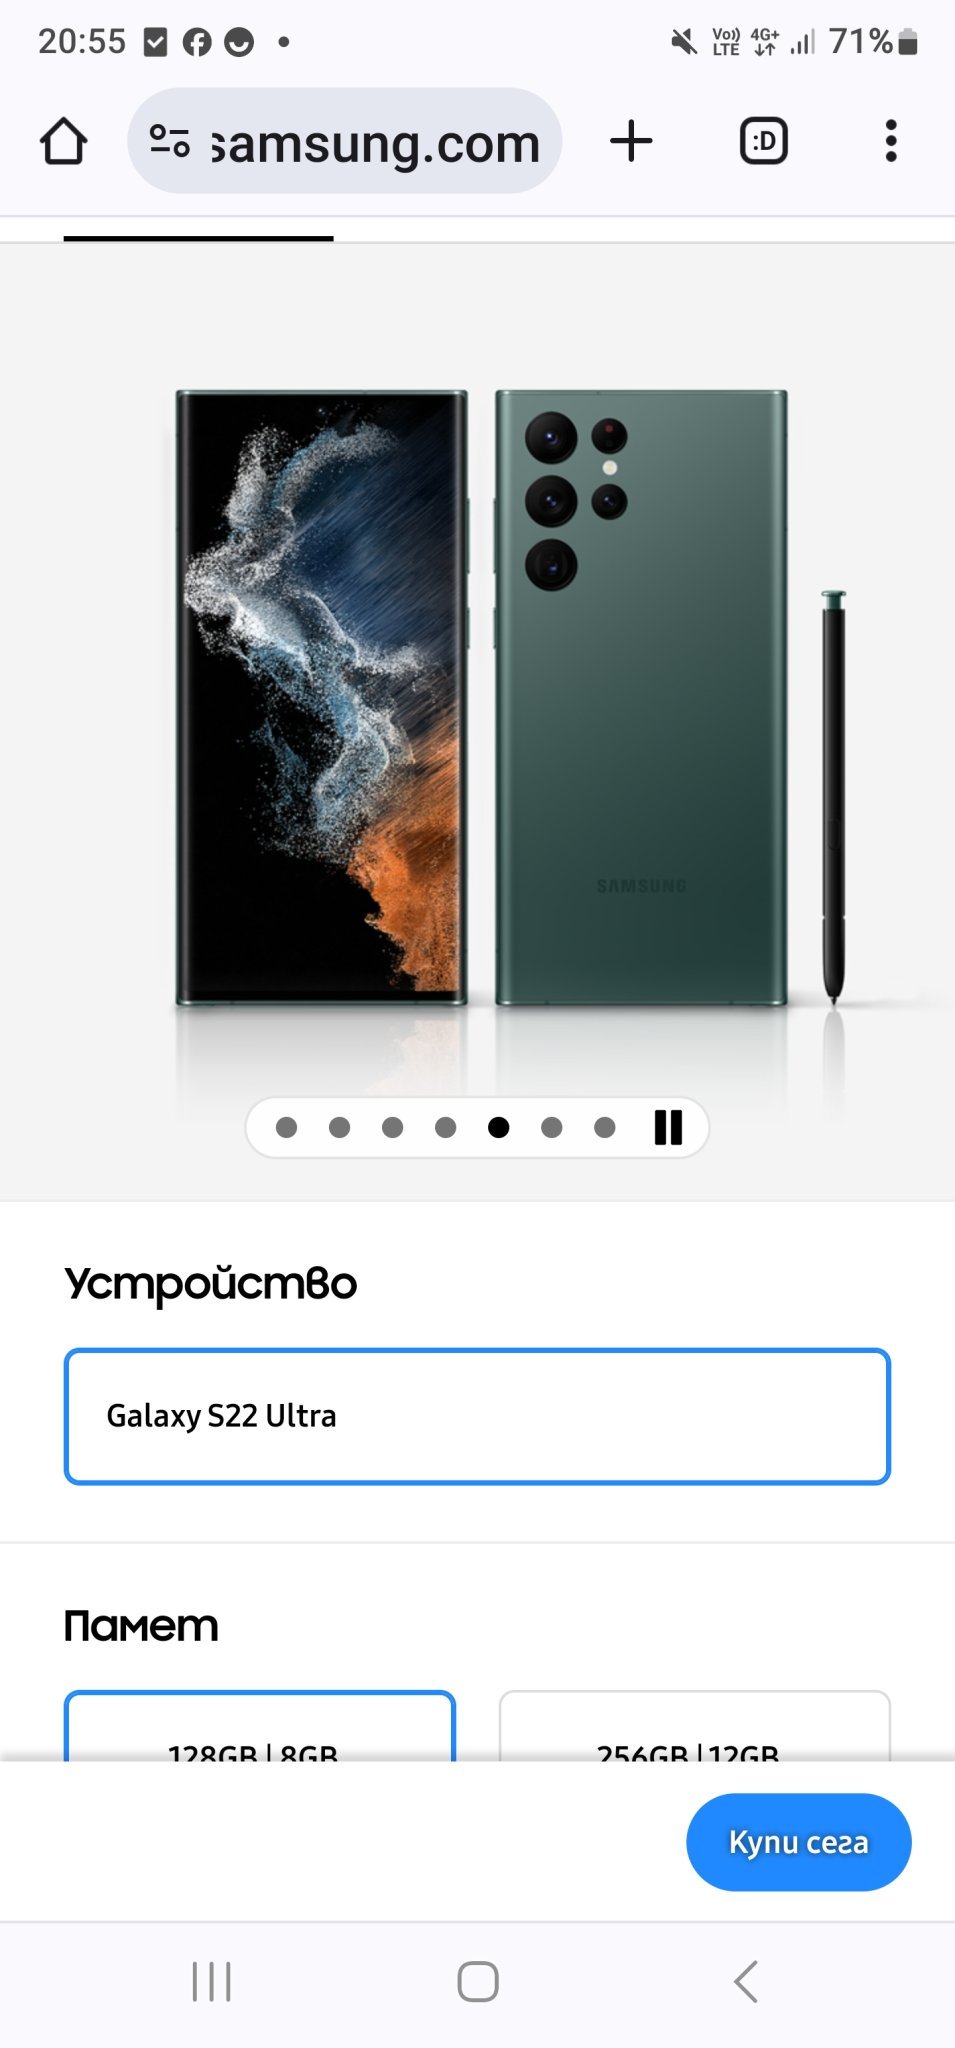The height and width of the screenshot is (2048, 955).
Task: Tap the browser home icon
Action: point(63,141)
